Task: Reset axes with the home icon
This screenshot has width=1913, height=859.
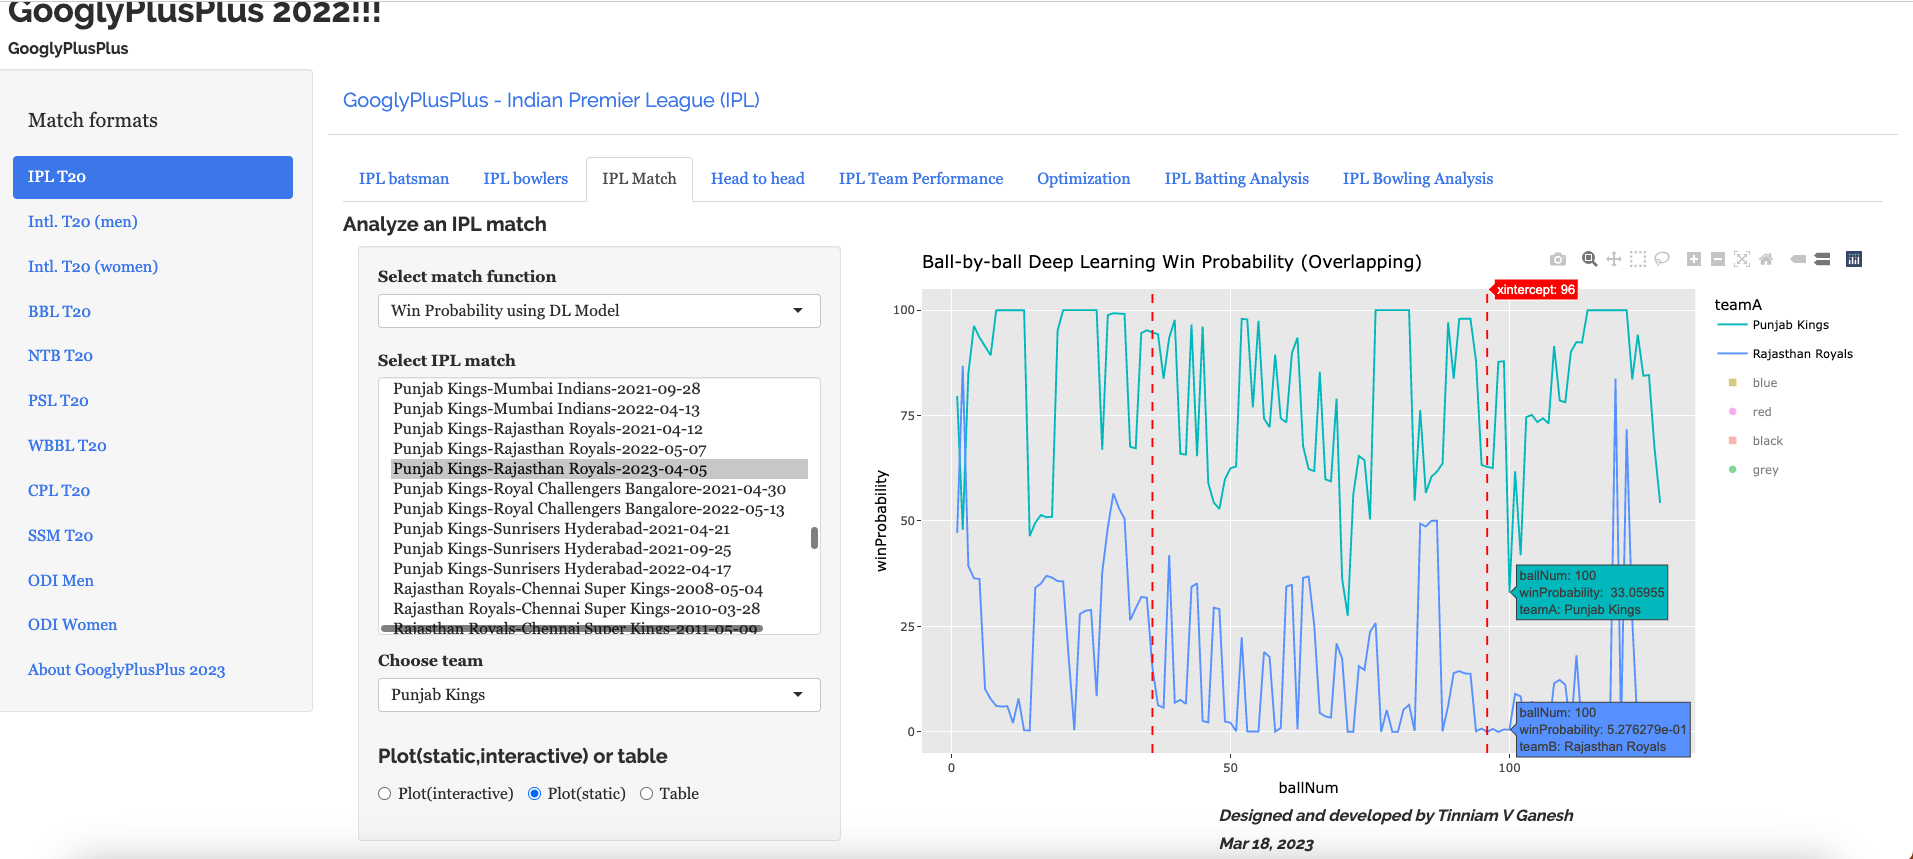Action: (1766, 259)
